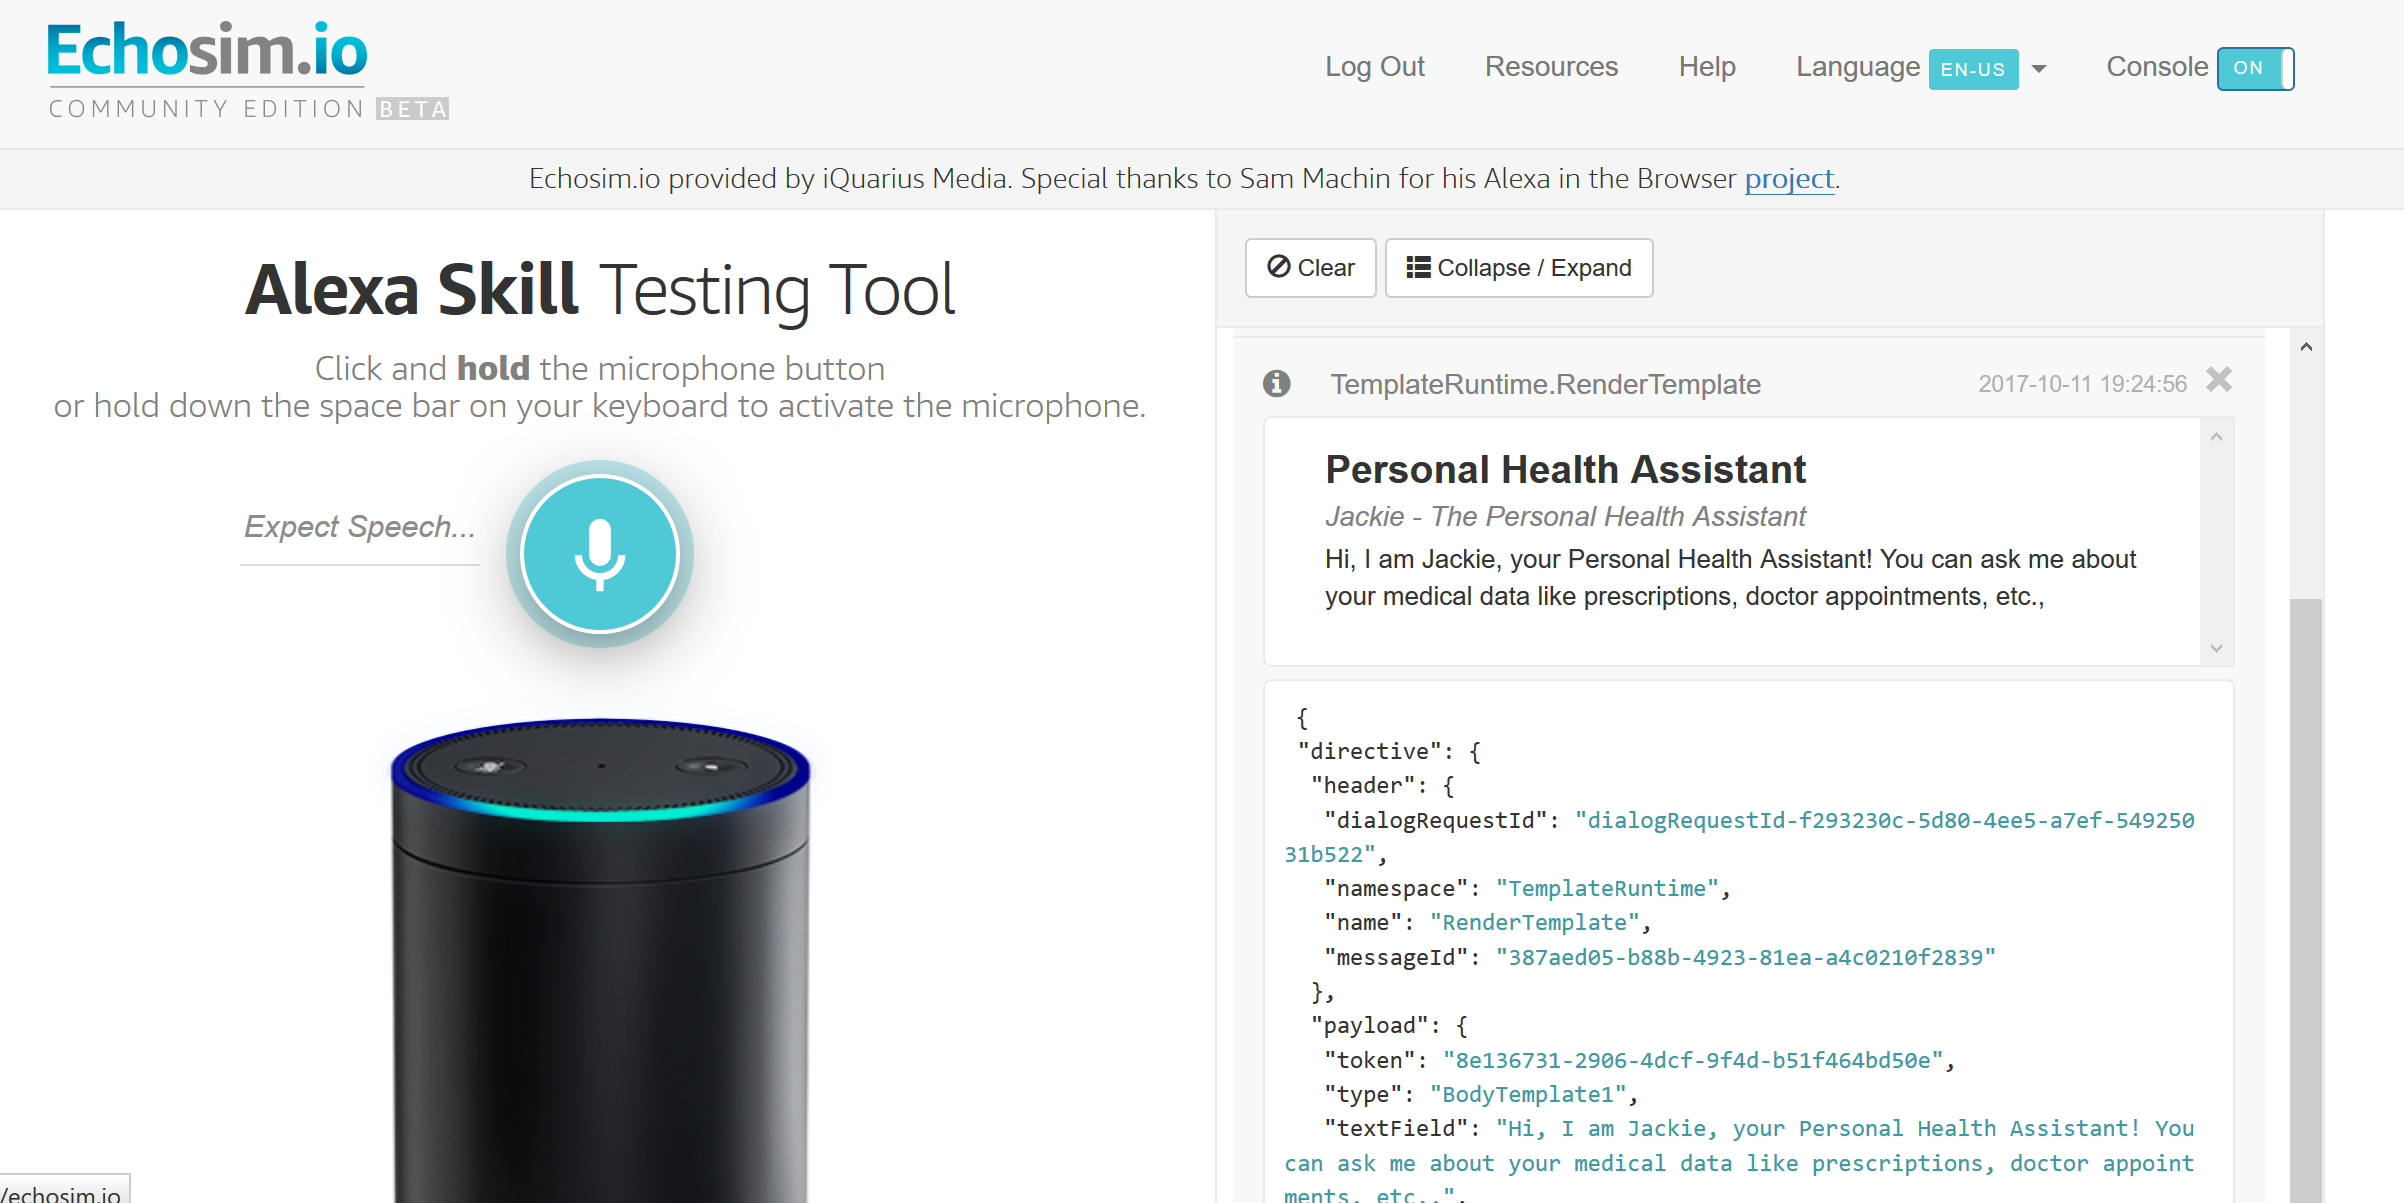
Task: Follow the Alexa in the Browser project link
Action: pos(1789,179)
